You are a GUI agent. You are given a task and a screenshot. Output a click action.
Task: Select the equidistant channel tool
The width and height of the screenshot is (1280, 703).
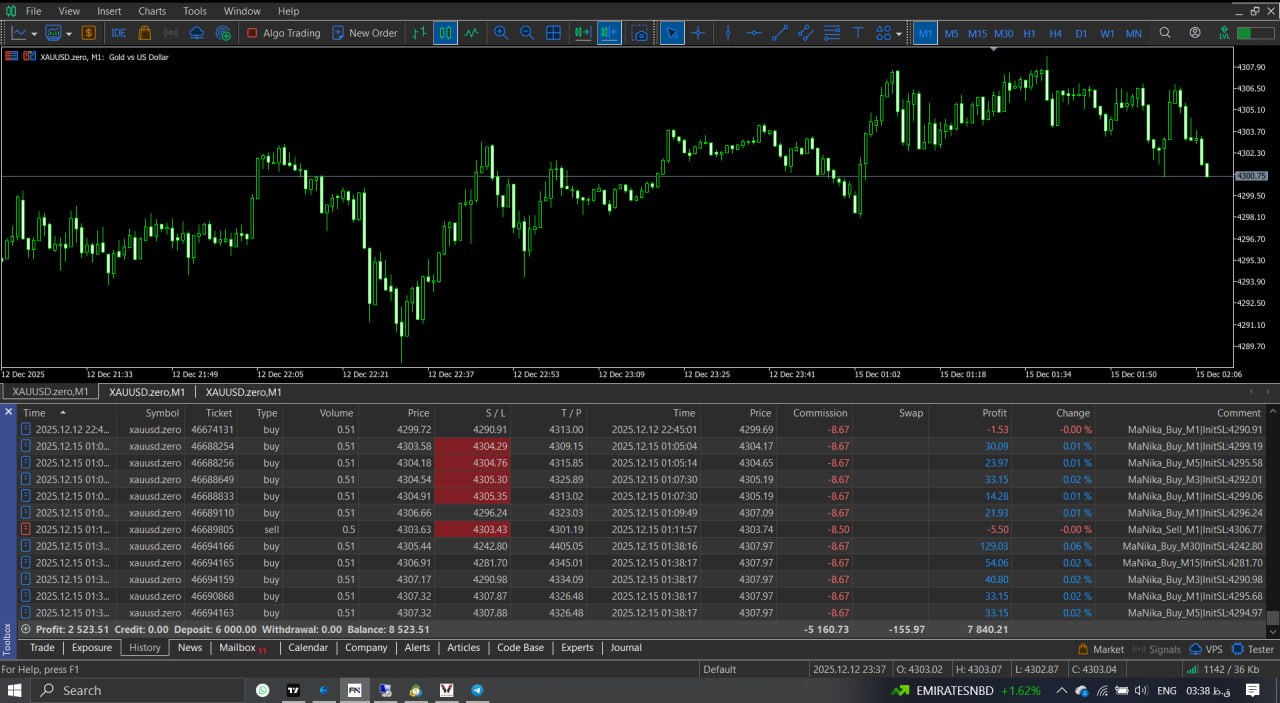806,33
